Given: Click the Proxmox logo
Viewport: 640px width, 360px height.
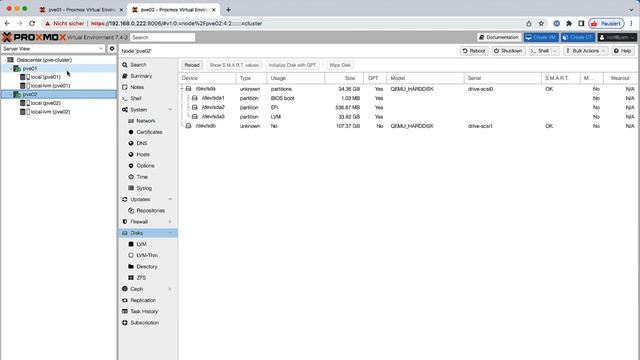Looking at the screenshot, I should pyautogui.click(x=34, y=37).
